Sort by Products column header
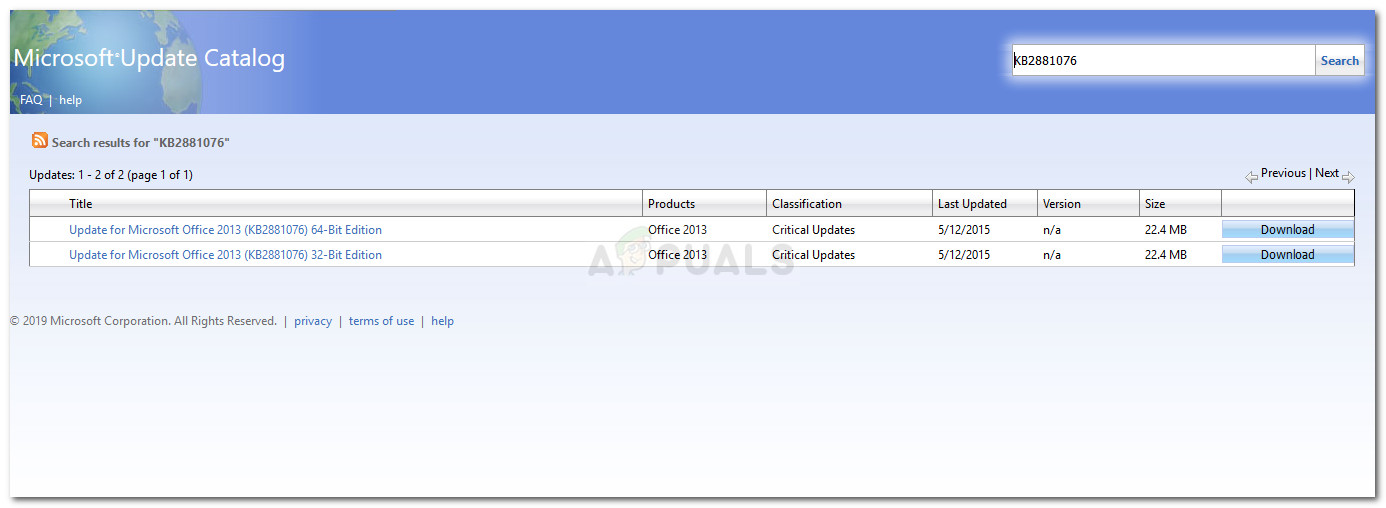Image resolution: width=1386 pixels, height=508 pixels. coord(671,204)
